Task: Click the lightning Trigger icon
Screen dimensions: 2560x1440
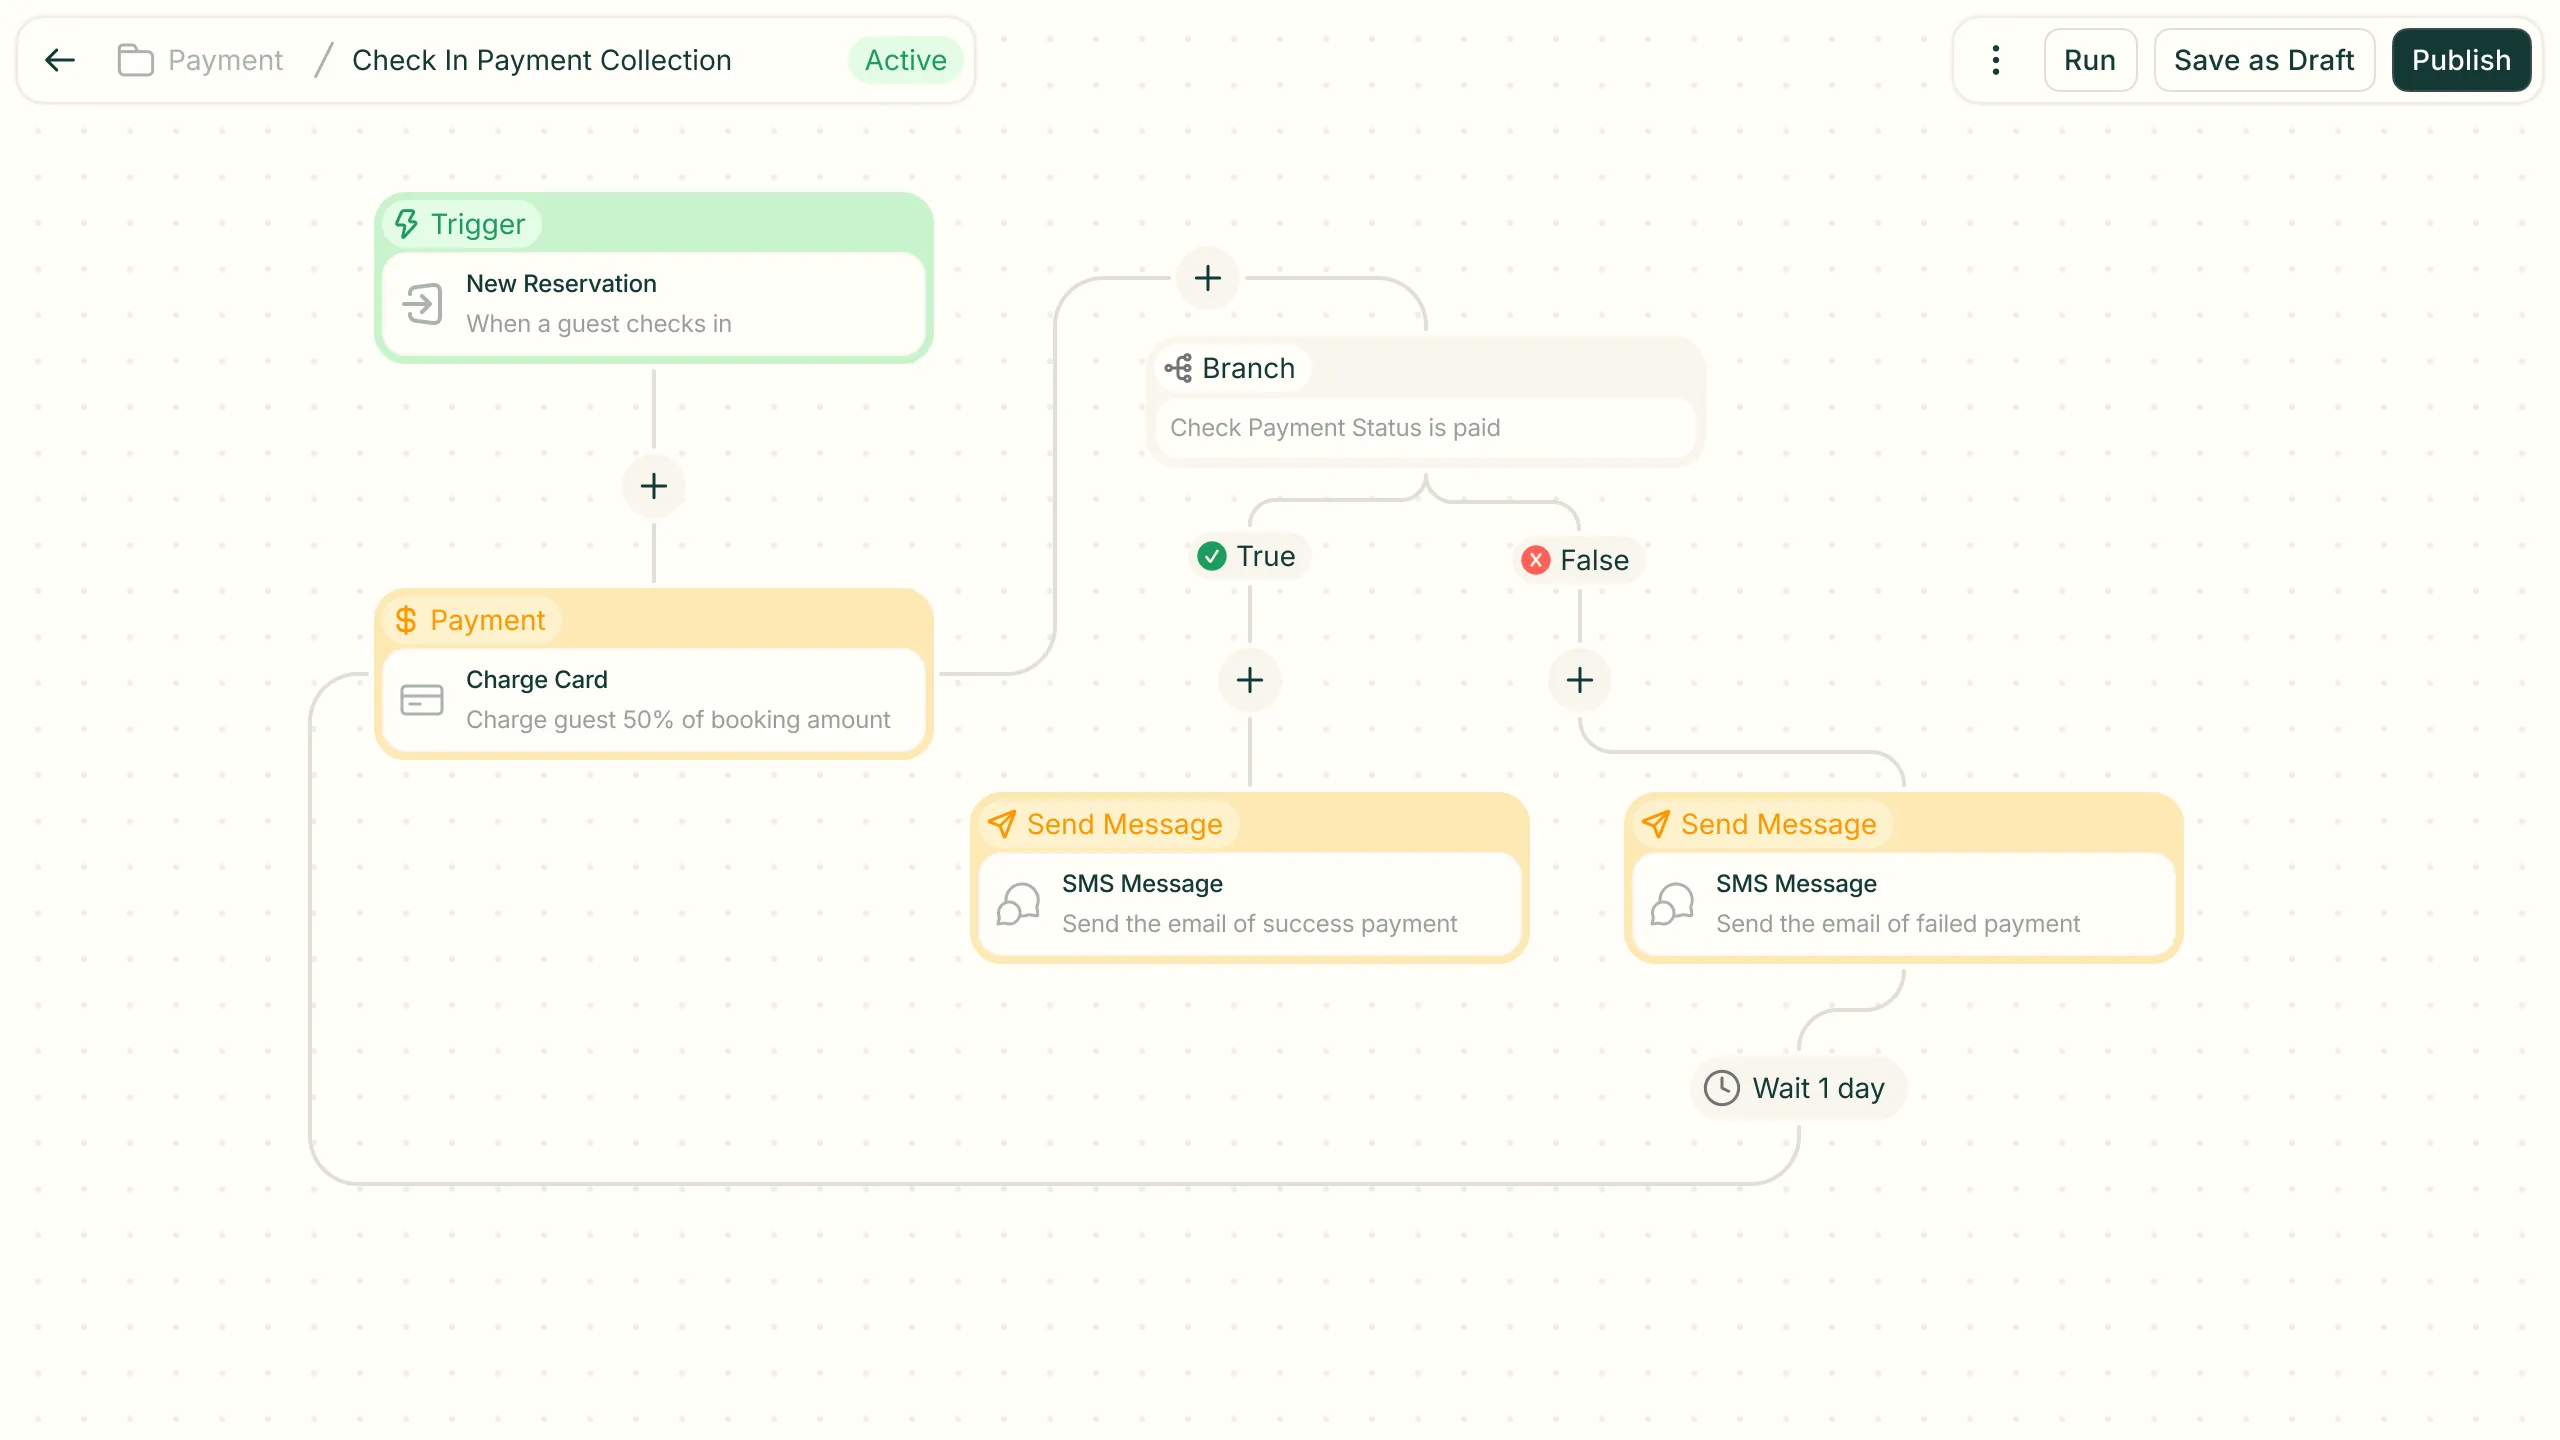Action: coord(406,224)
